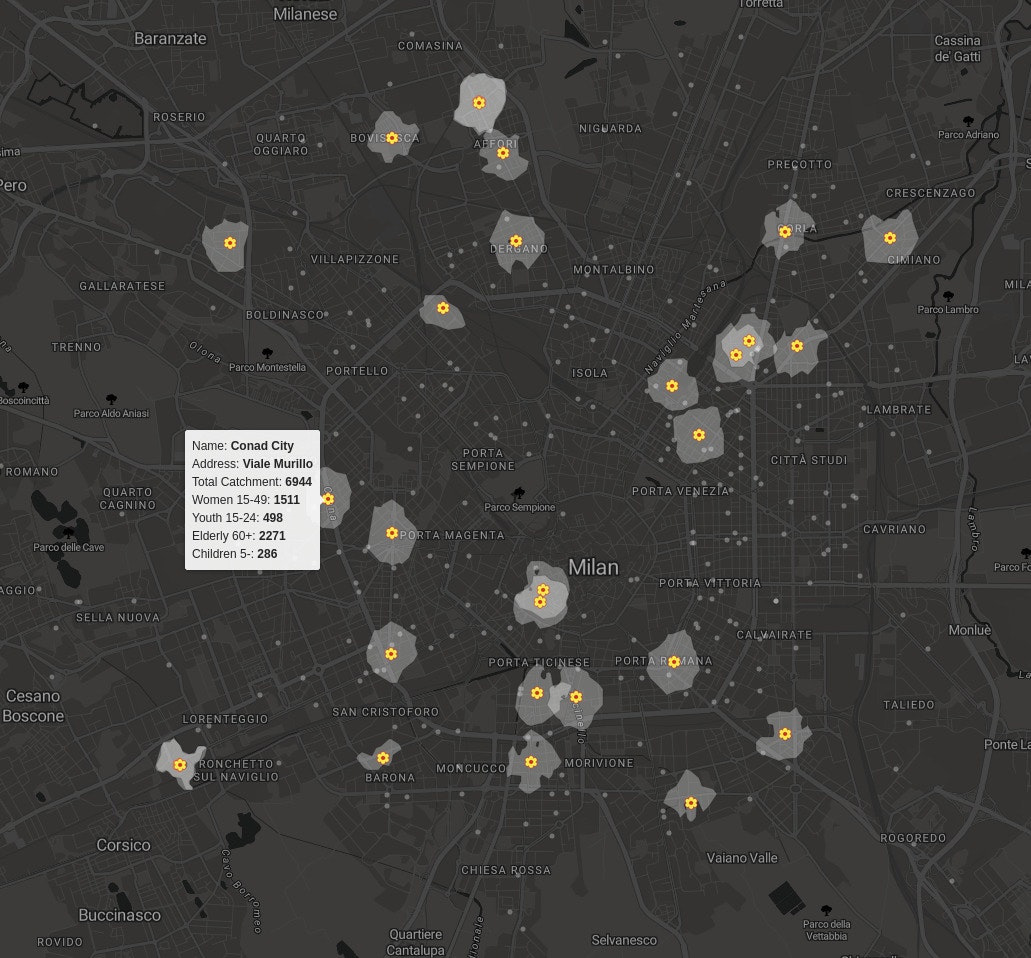The height and width of the screenshot is (958, 1031).
Task: Click the 'Corsico' map label
Action: [x=124, y=845]
